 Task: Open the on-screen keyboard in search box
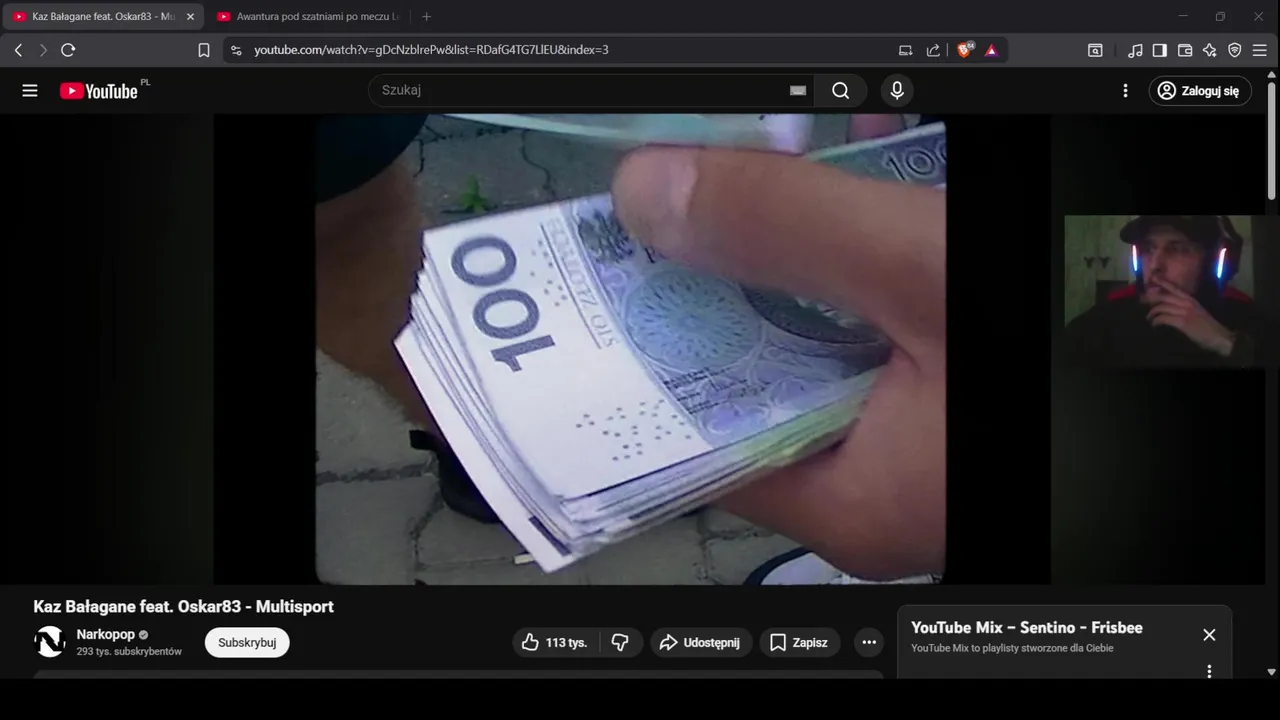(798, 90)
